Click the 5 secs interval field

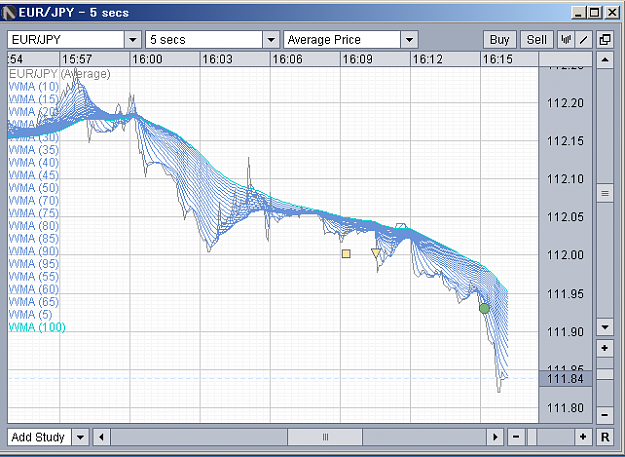click(204, 39)
